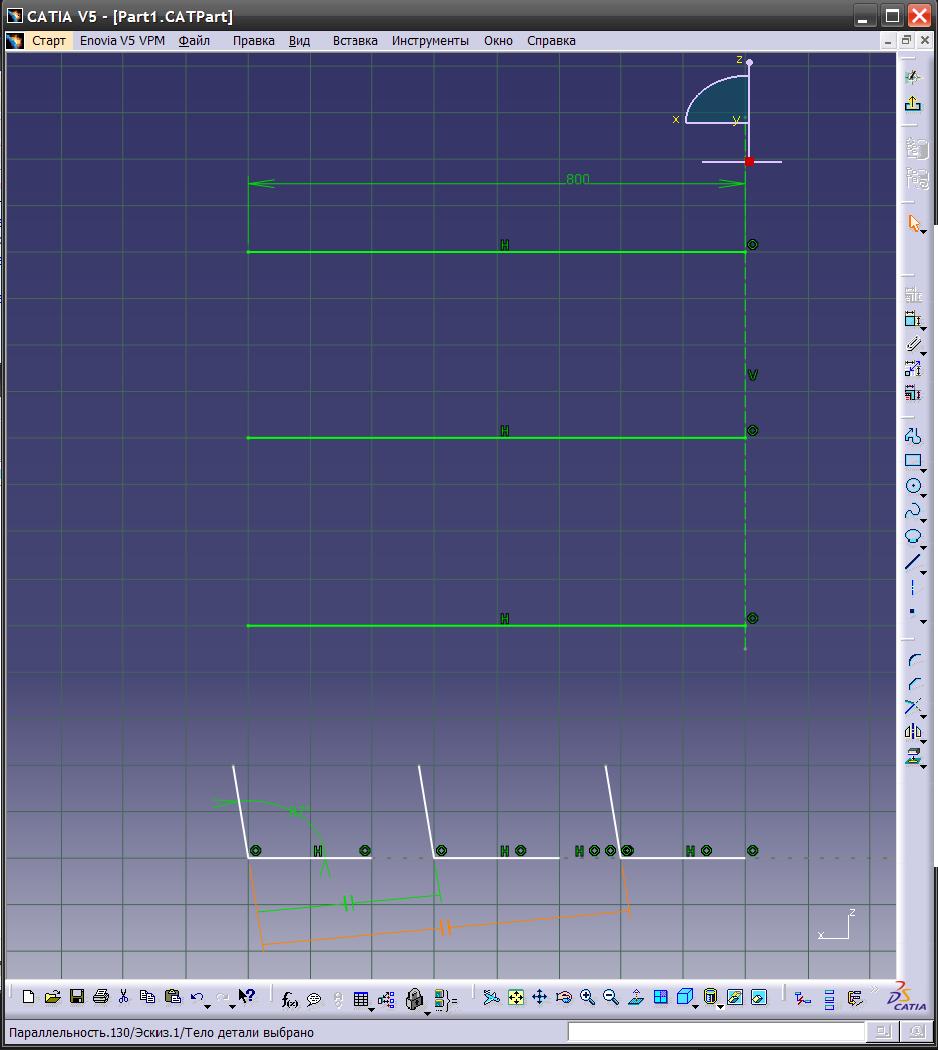938x1050 pixels.
Task: Click the Constraints Defined in Dialog Box icon
Action: pyautogui.click(x=913, y=295)
